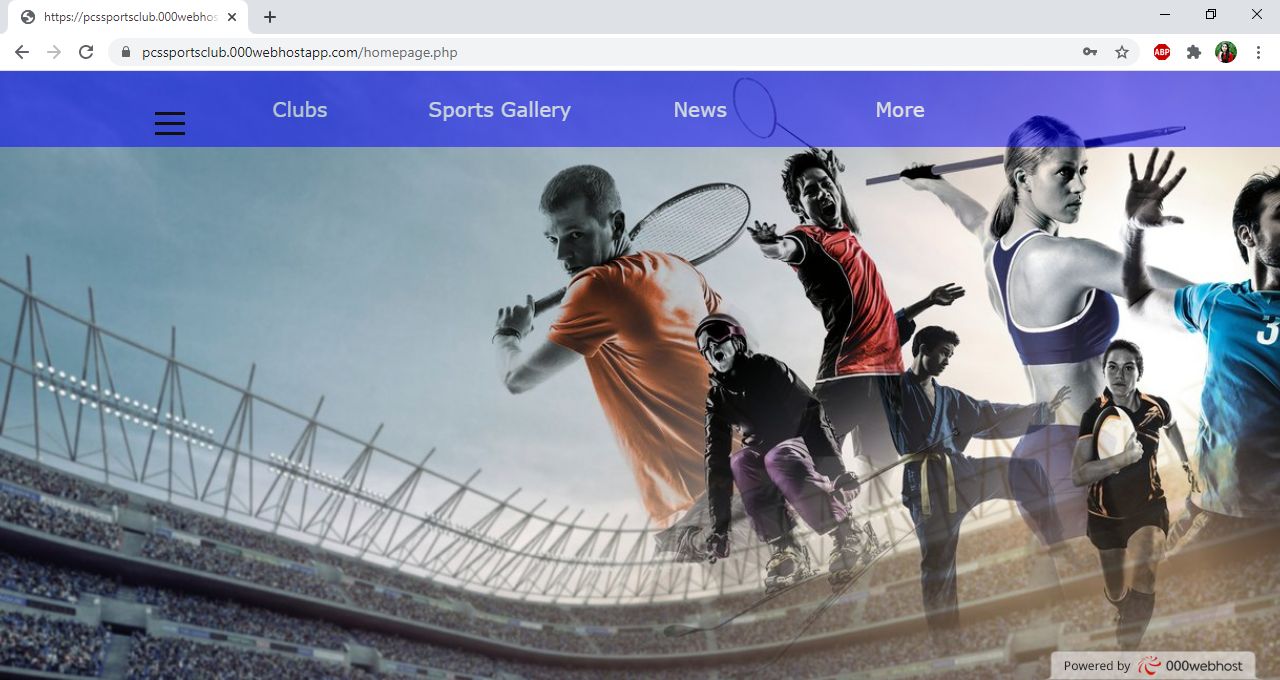This screenshot has width=1280, height=680.
Task: Click the profile avatar icon
Action: 1225,51
